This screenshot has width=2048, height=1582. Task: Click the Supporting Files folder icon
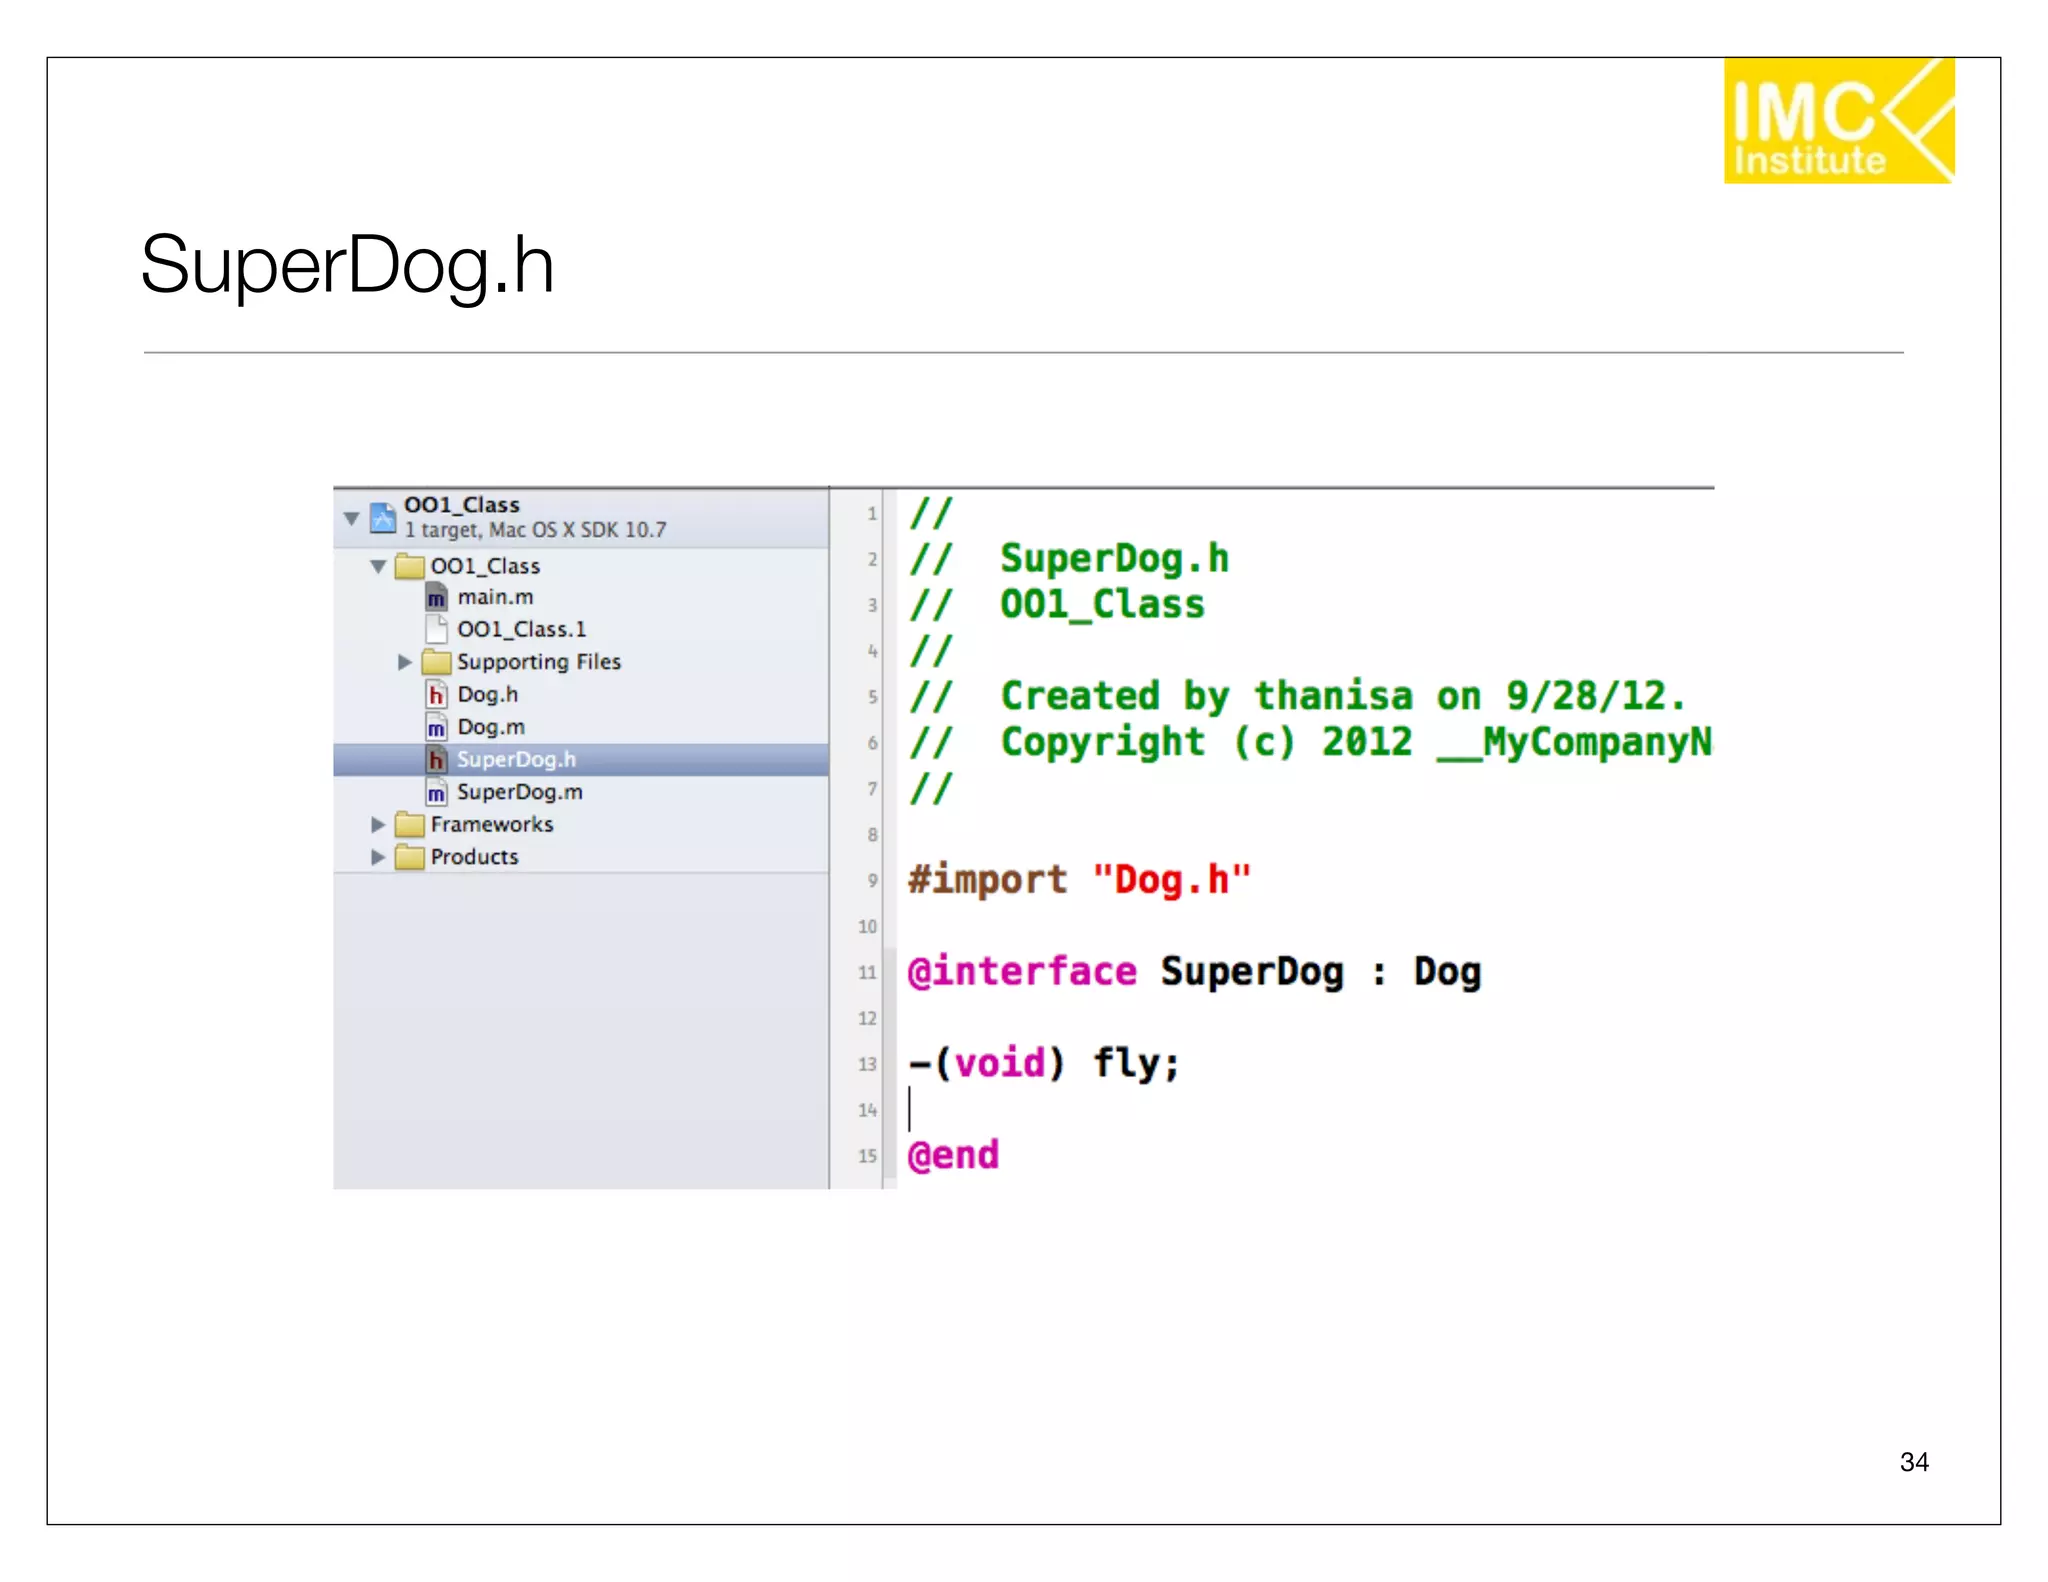pos(436,662)
